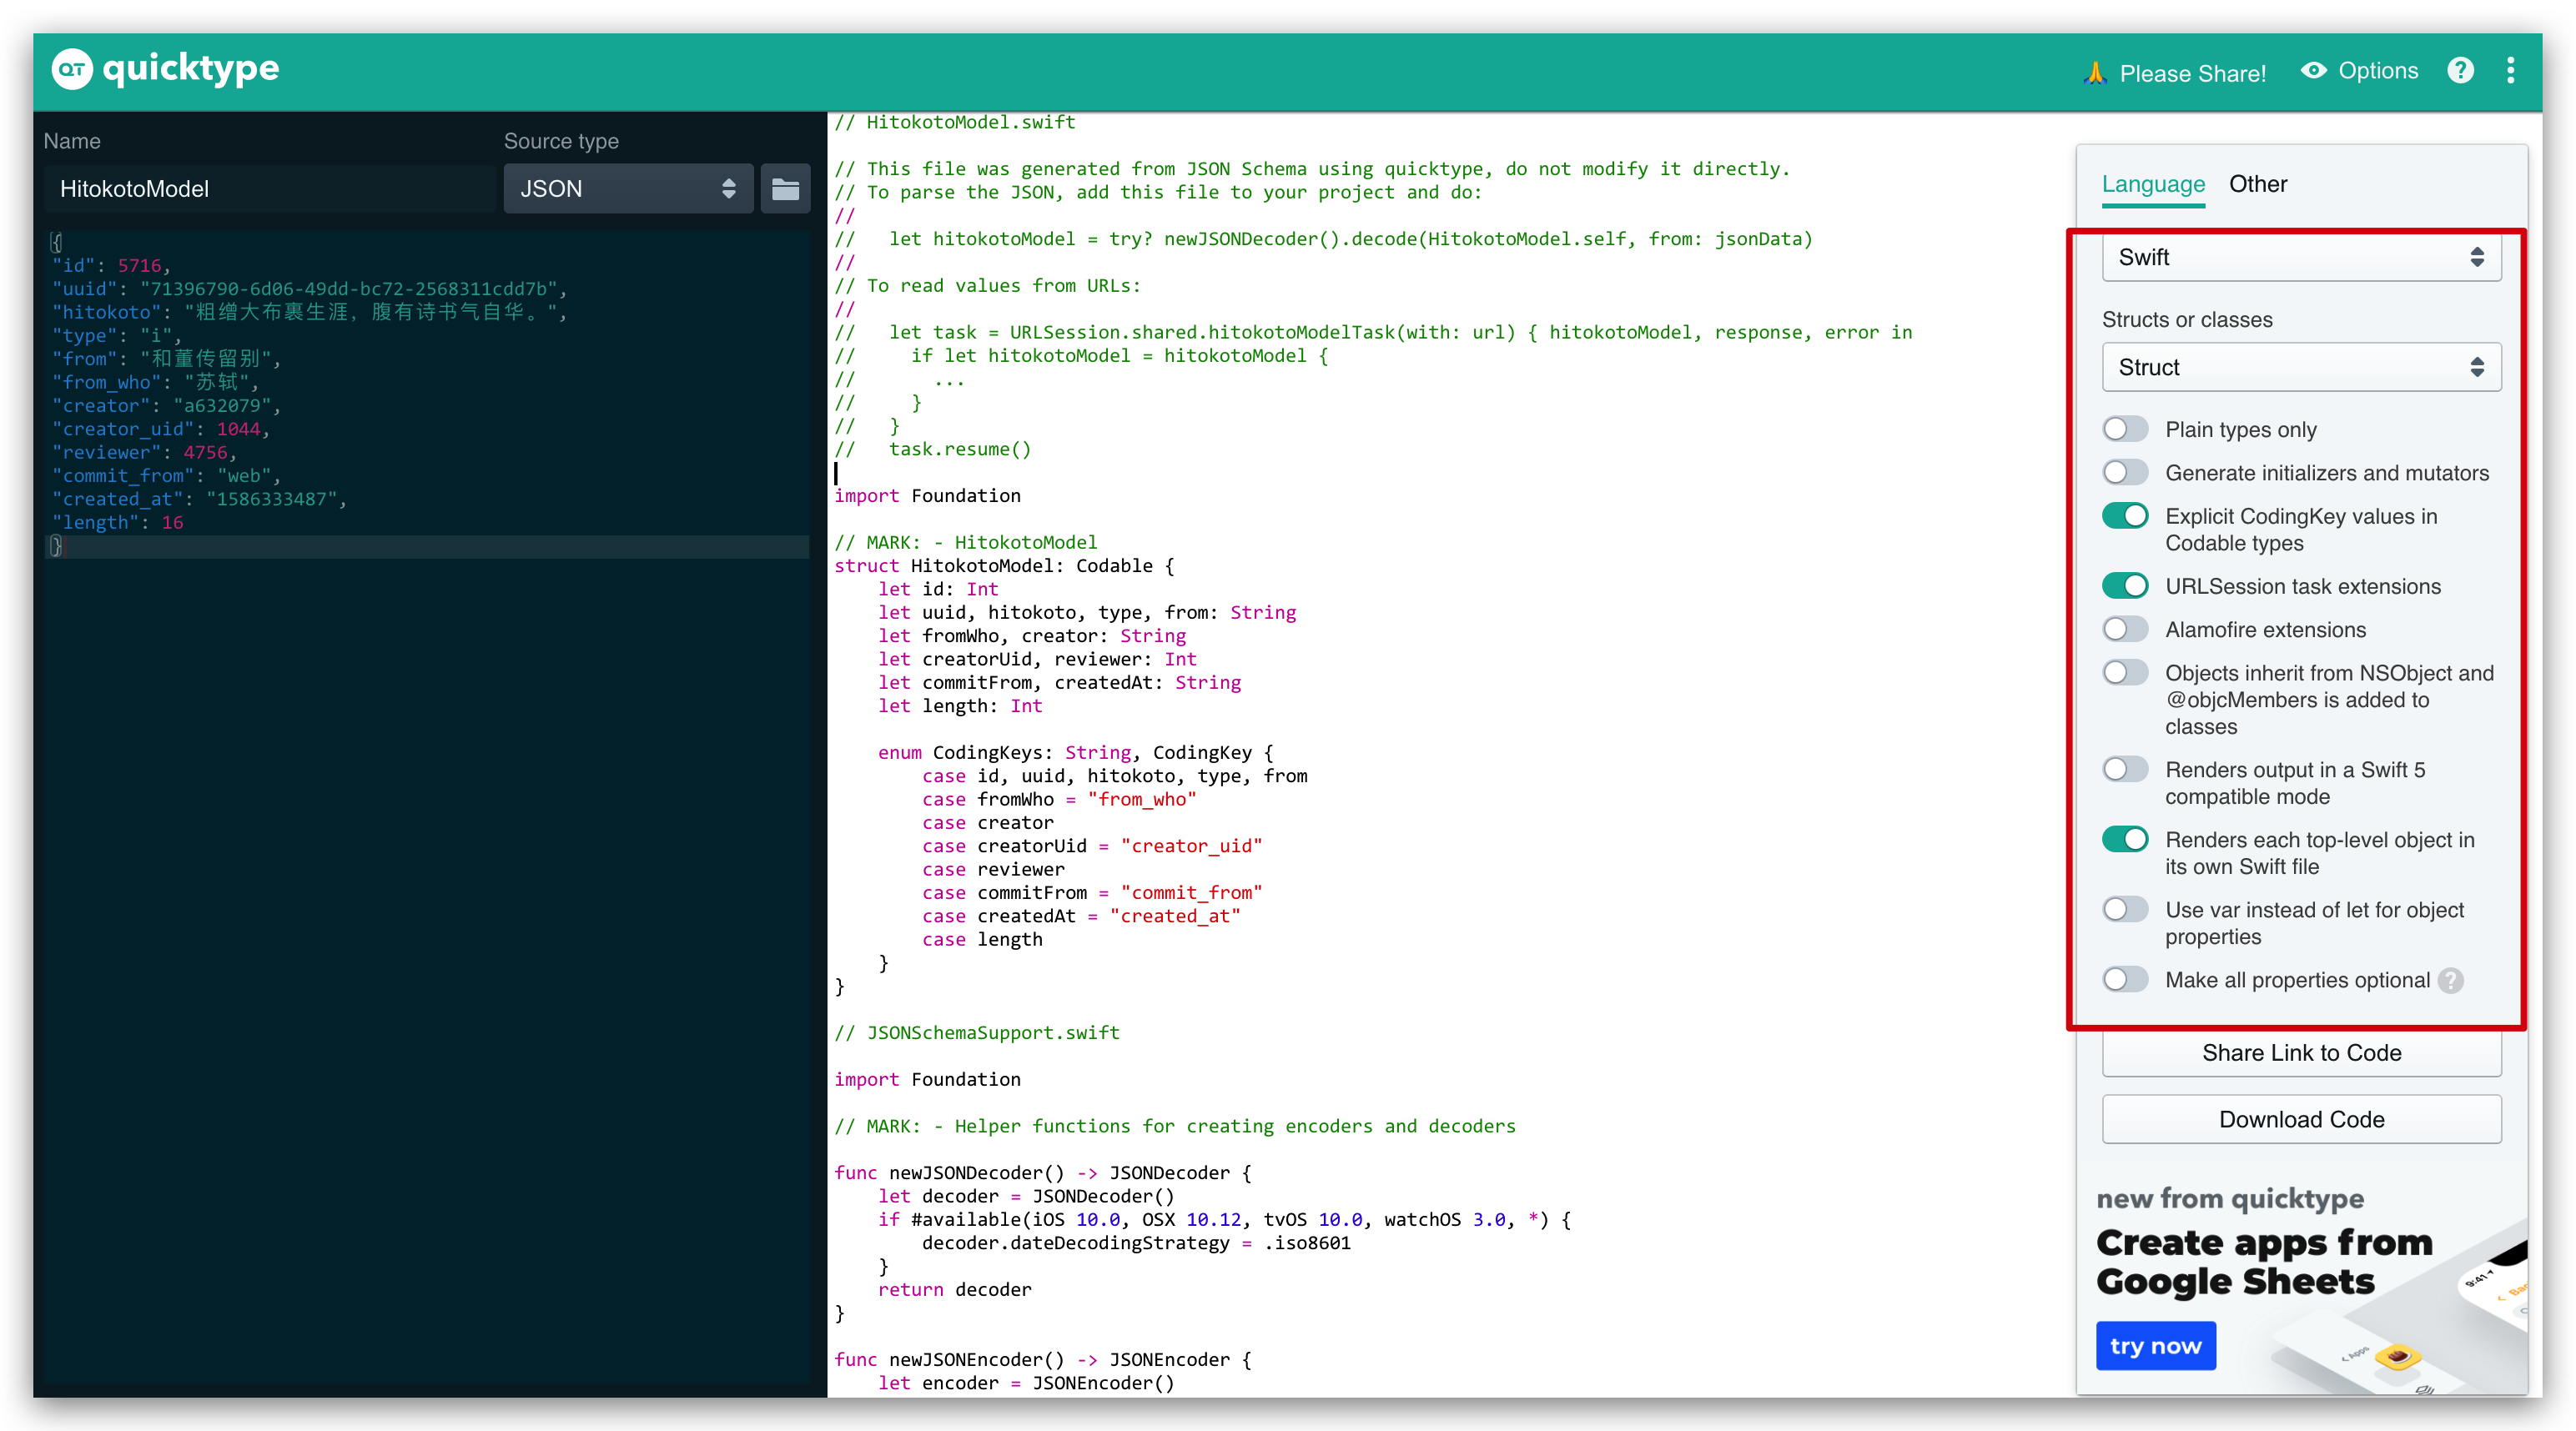
Task: Open the Swift language dropdown
Action: click(x=2297, y=258)
